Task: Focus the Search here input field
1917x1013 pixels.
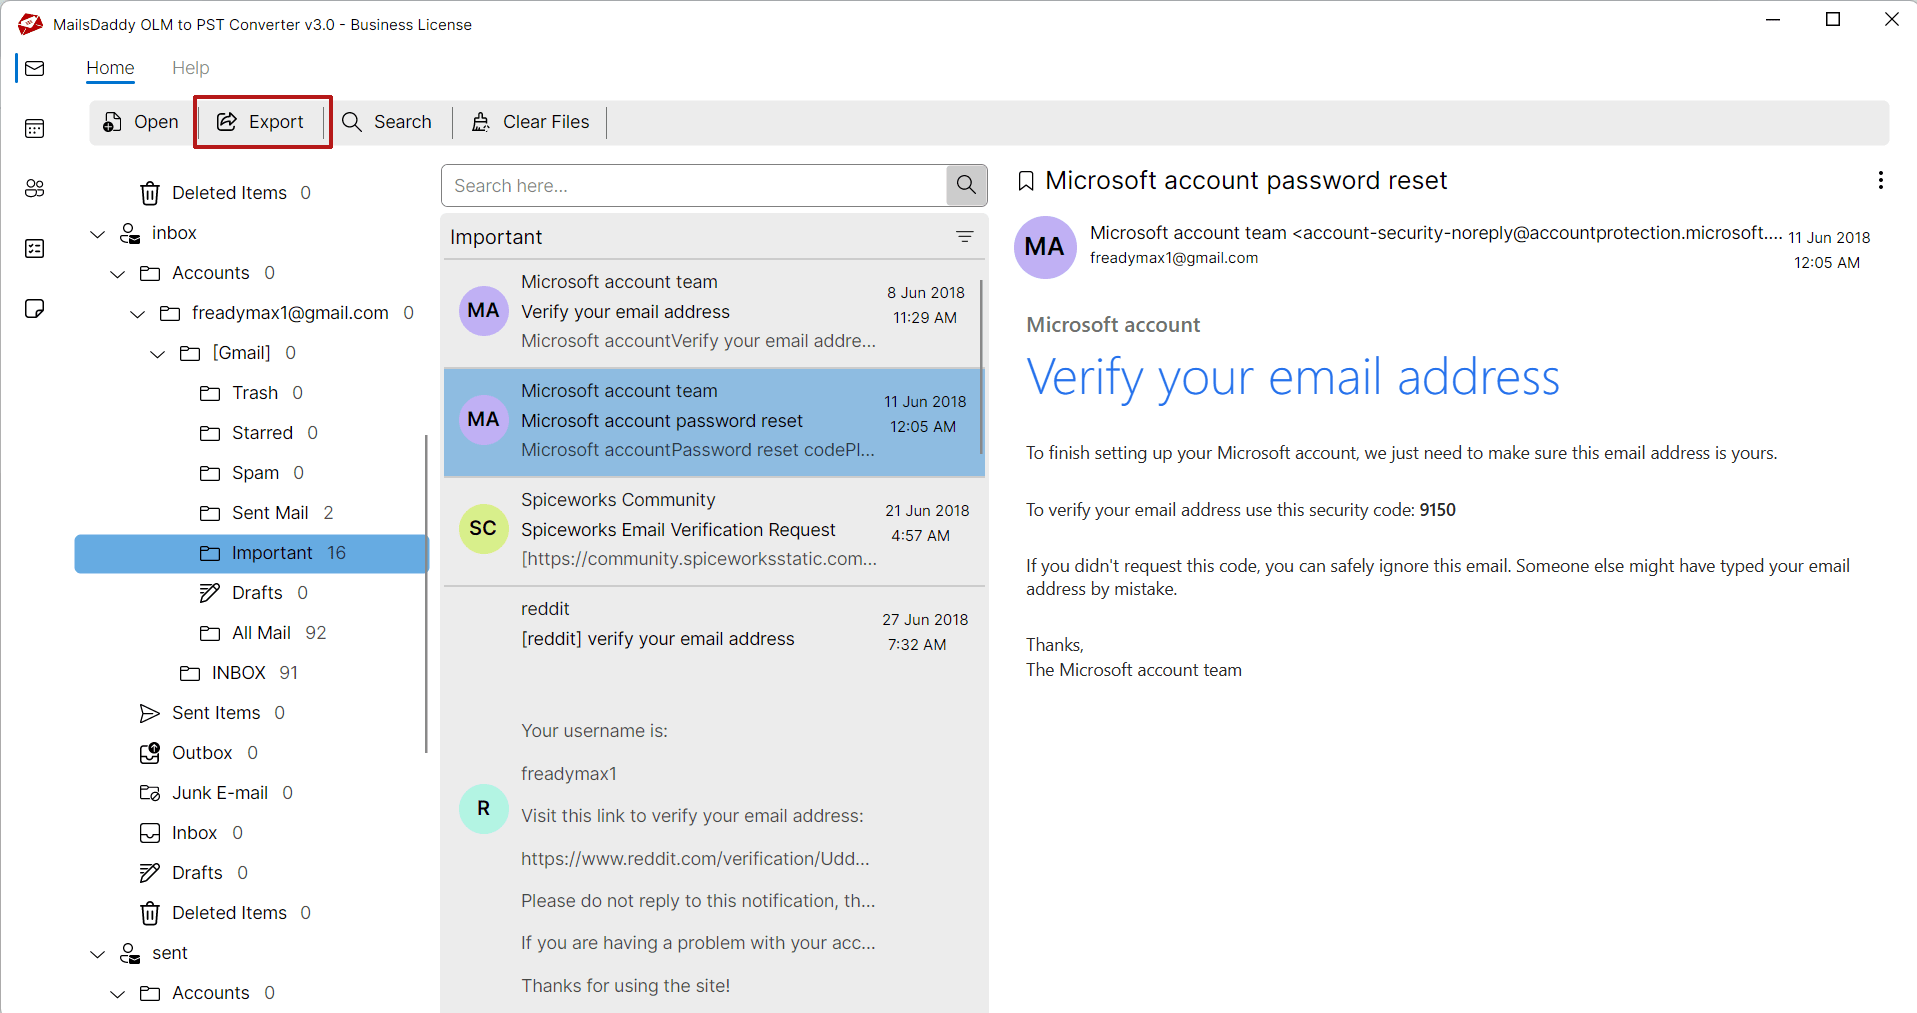Action: (x=694, y=185)
